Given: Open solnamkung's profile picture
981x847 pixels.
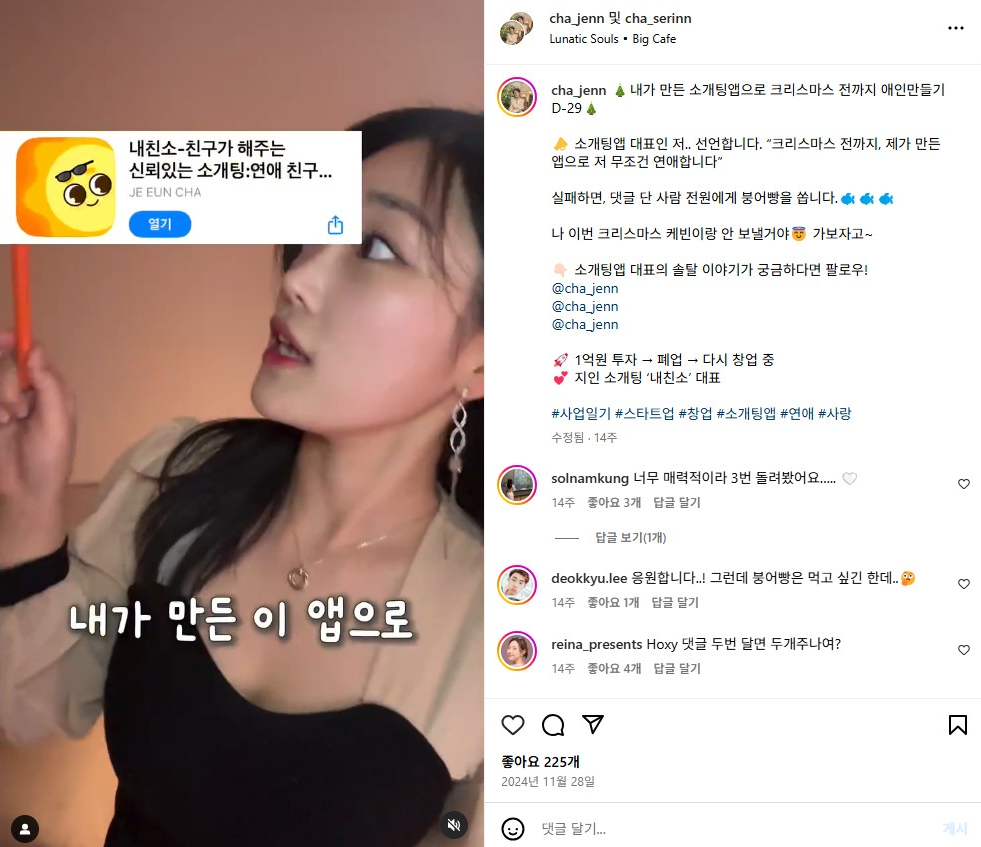Looking at the screenshot, I should (x=517, y=485).
